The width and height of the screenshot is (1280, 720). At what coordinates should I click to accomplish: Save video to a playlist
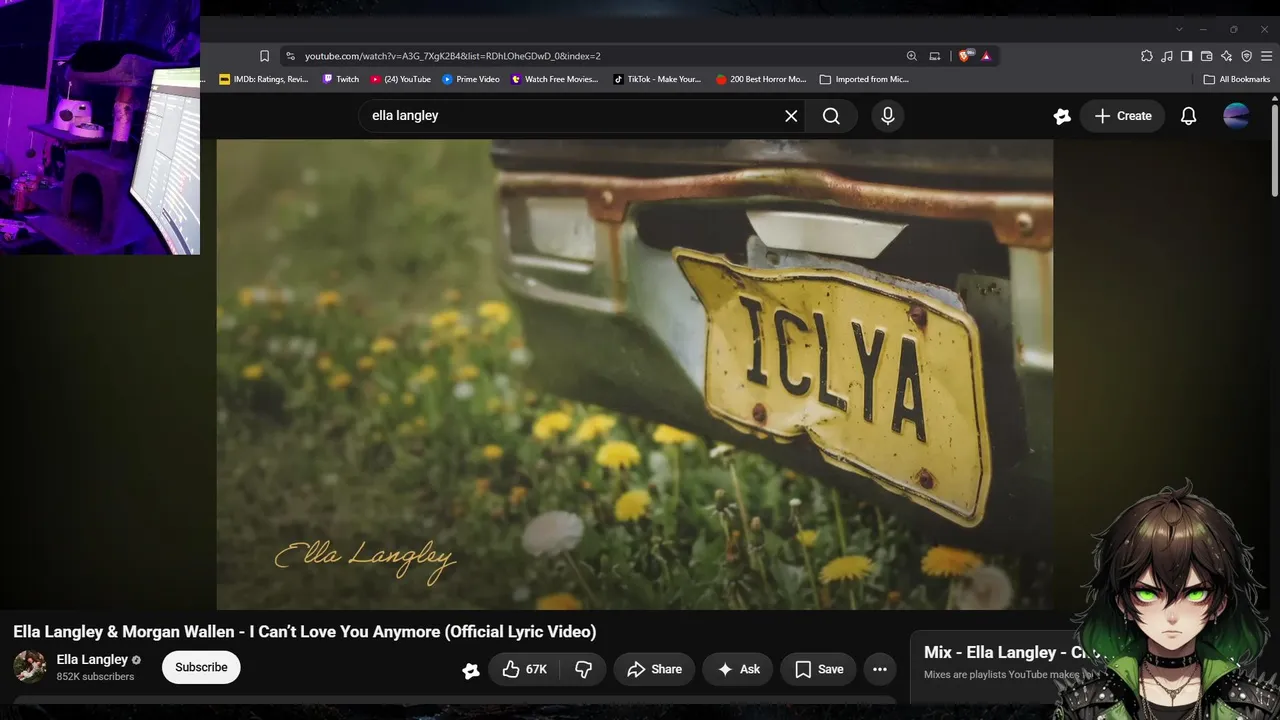point(819,669)
